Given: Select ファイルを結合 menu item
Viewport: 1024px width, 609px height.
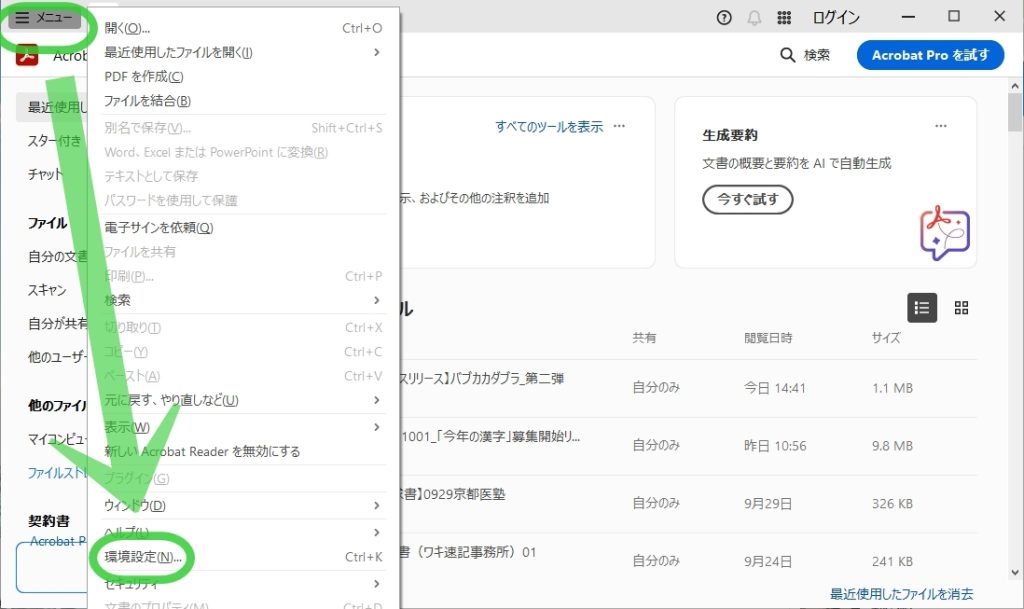Looking at the screenshot, I should (x=148, y=100).
